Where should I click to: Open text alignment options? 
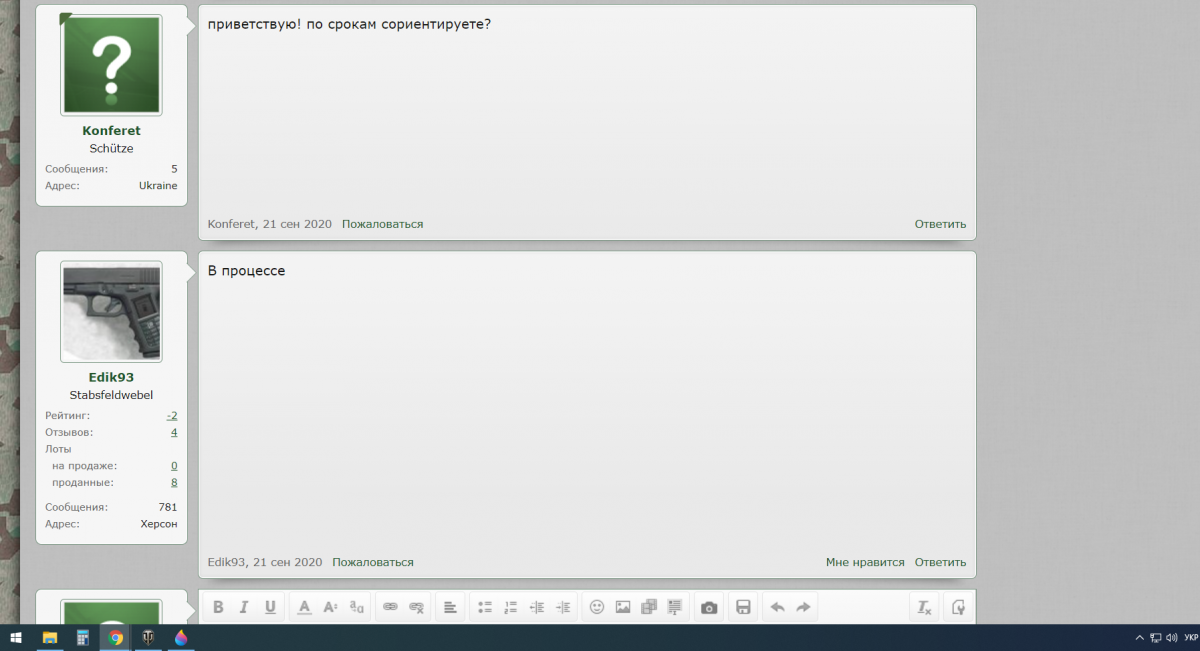[450, 607]
